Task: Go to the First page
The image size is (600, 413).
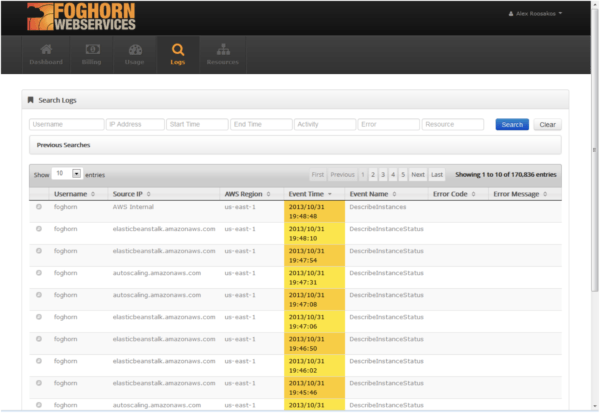Action: pos(318,175)
